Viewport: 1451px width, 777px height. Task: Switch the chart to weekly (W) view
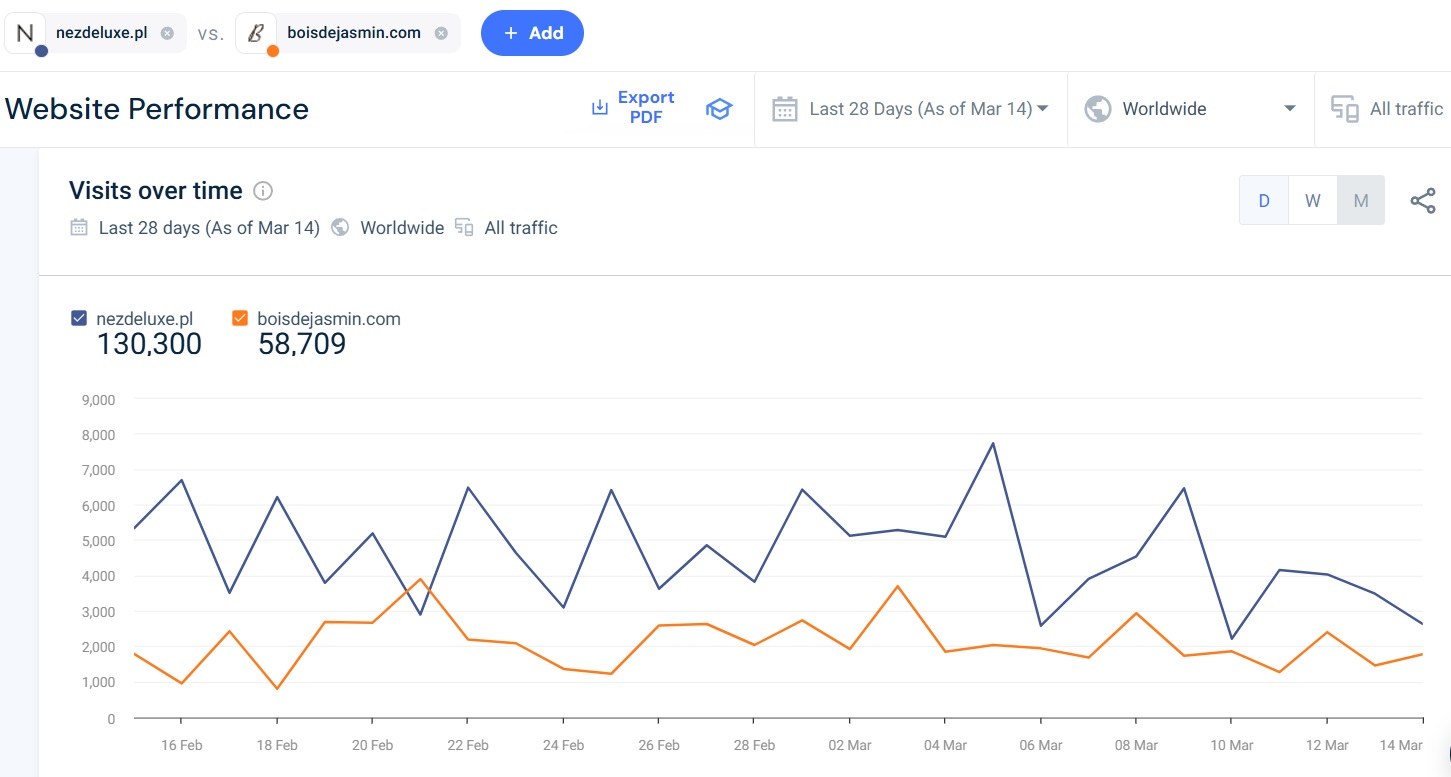click(1312, 200)
